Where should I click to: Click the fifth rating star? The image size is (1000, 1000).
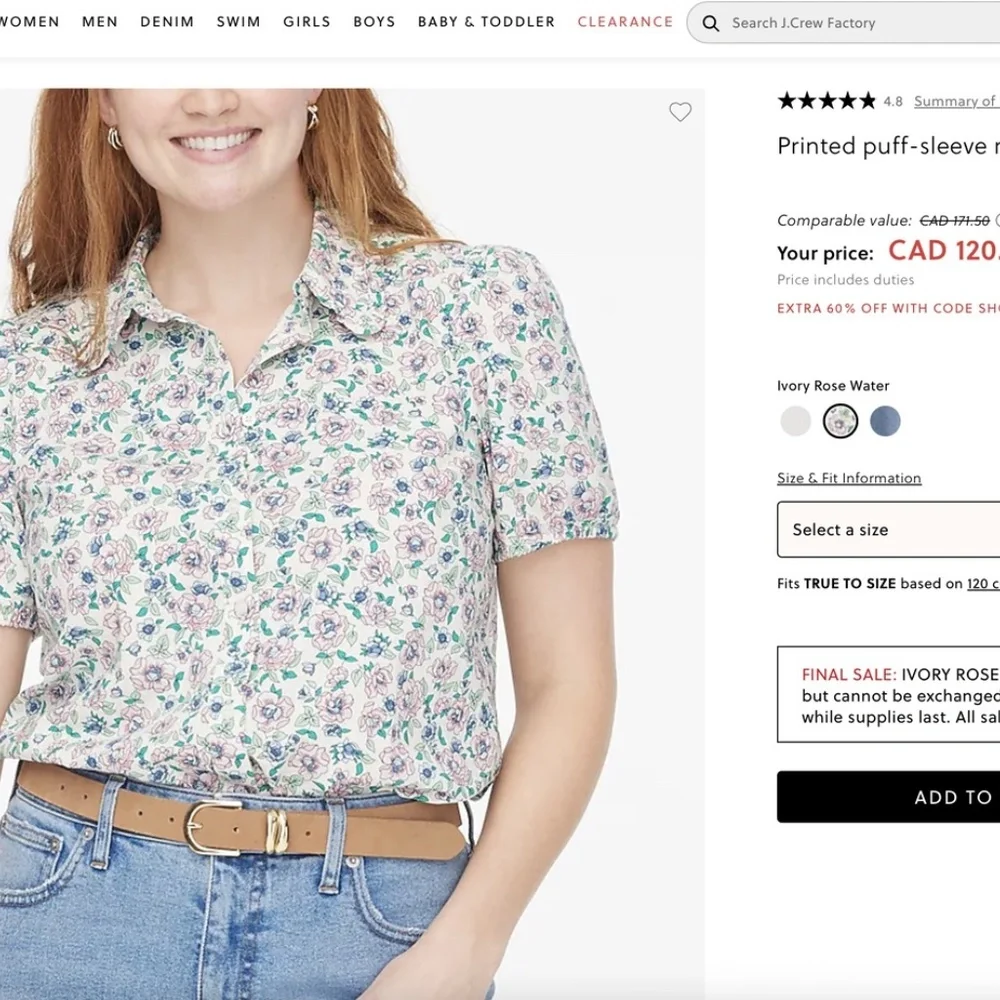click(866, 100)
